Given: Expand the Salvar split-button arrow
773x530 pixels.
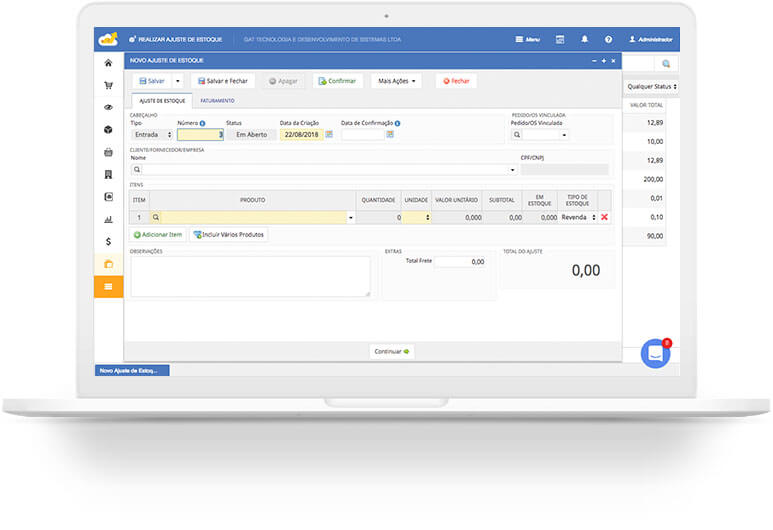Looking at the screenshot, I should (177, 81).
